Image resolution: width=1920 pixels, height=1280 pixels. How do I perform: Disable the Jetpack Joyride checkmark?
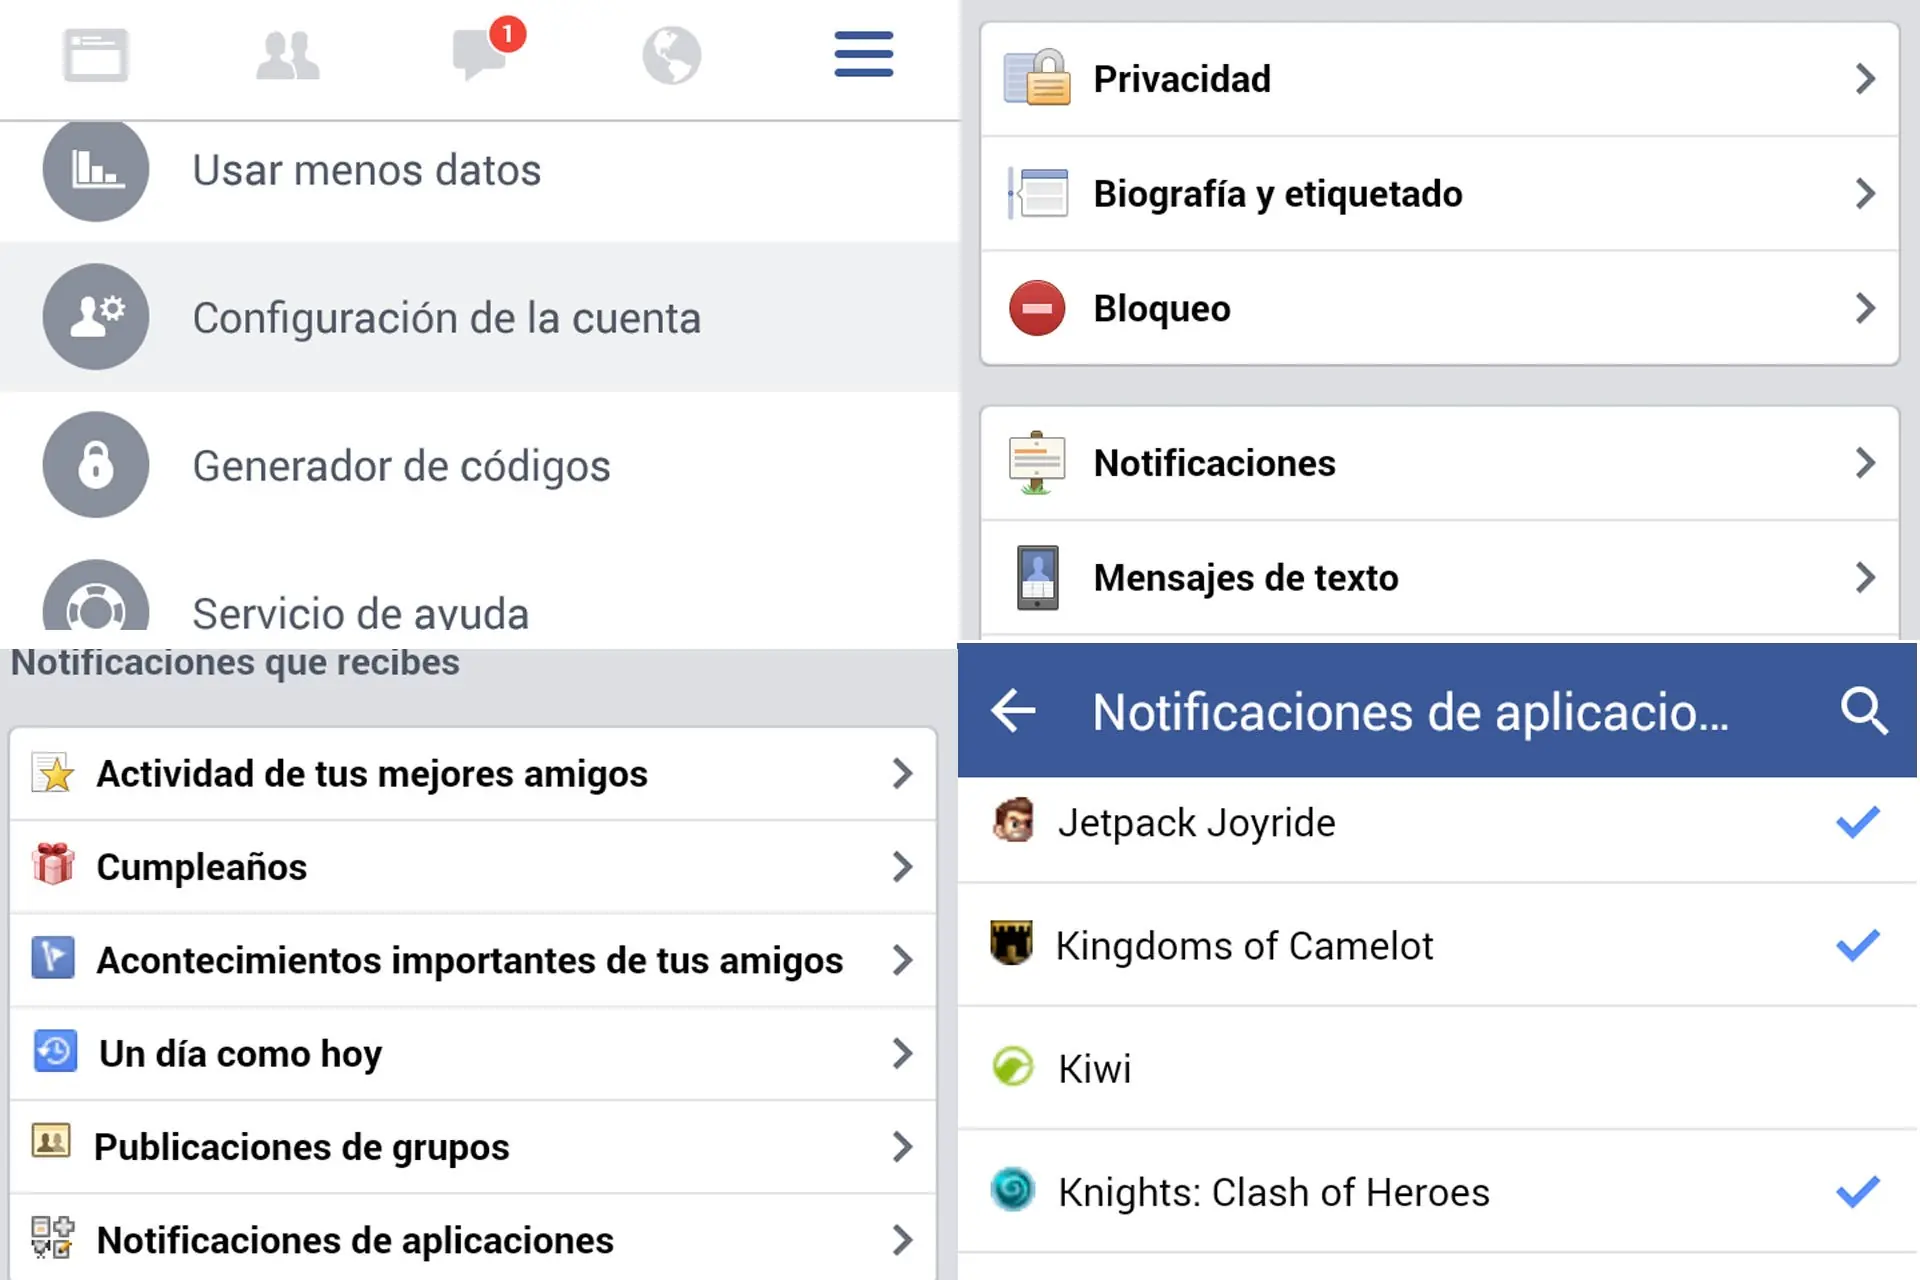(x=1856, y=822)
